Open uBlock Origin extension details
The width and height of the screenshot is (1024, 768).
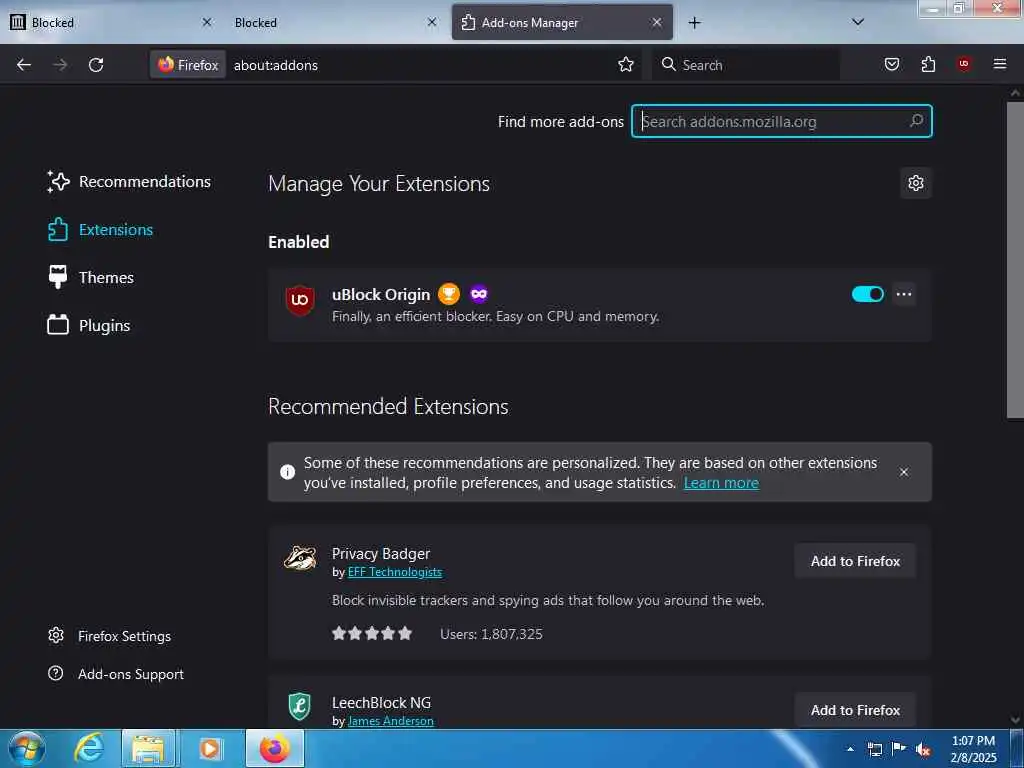(x=381, y=295)
